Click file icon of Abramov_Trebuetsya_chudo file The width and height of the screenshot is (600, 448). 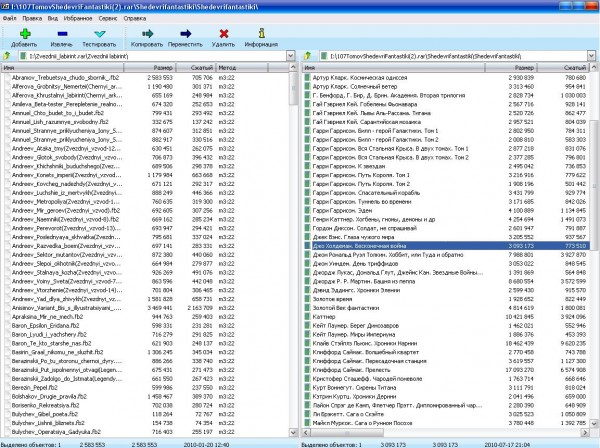click(7, 77)
